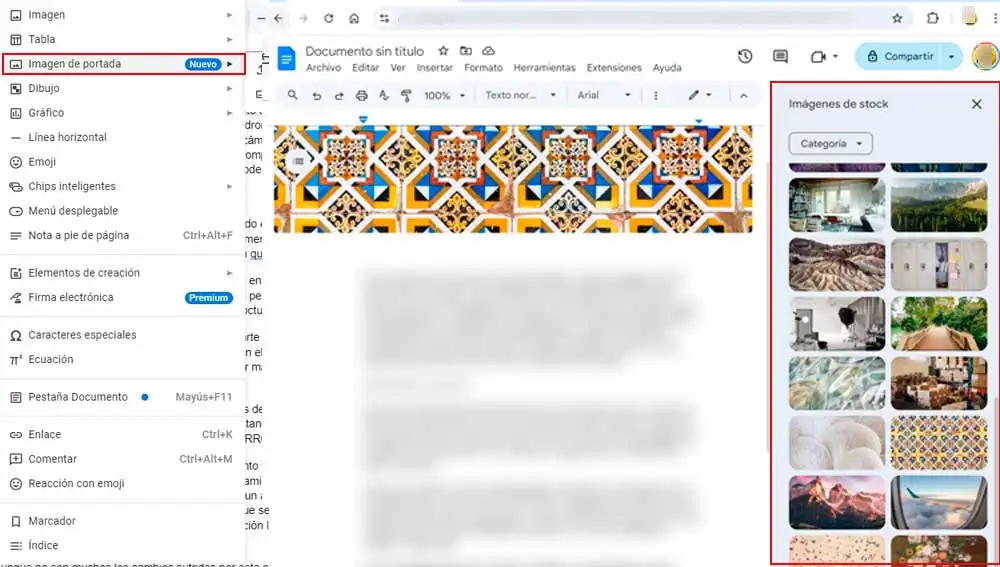Click the move to folder icon

tap(466, 51)
